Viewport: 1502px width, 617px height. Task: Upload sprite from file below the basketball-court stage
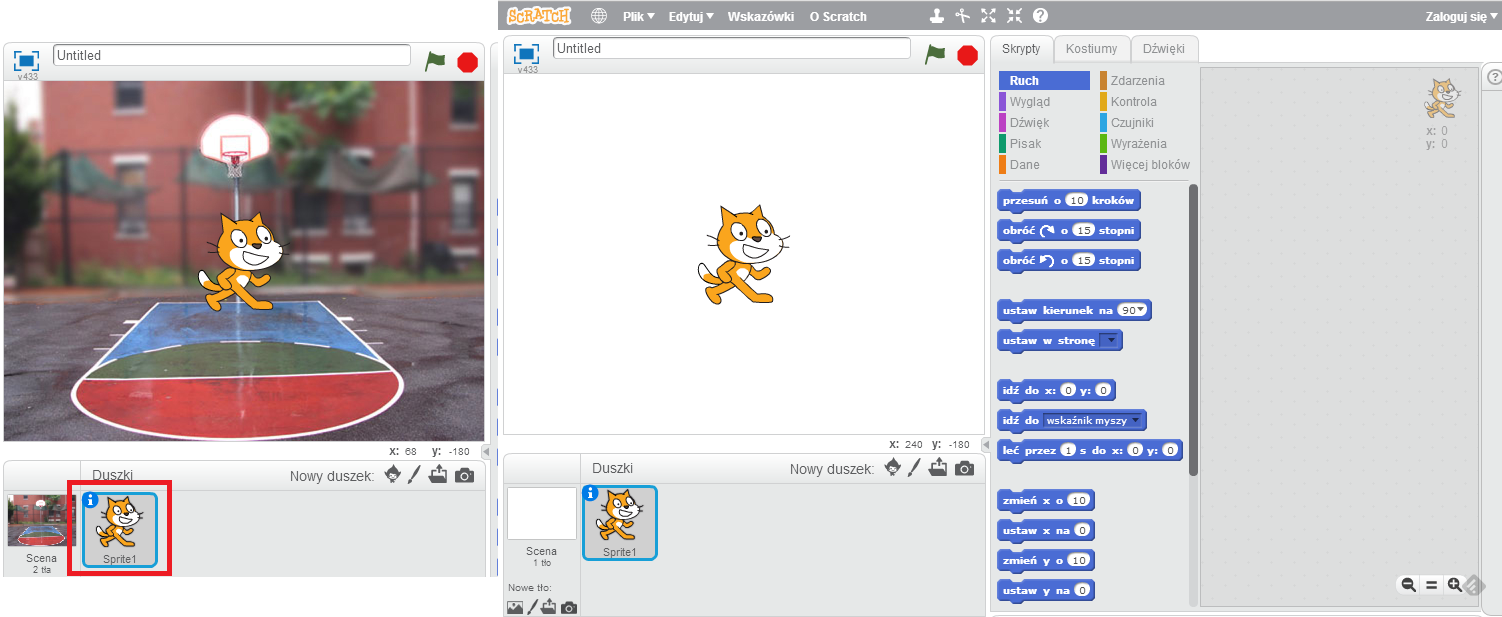[438, 475]
